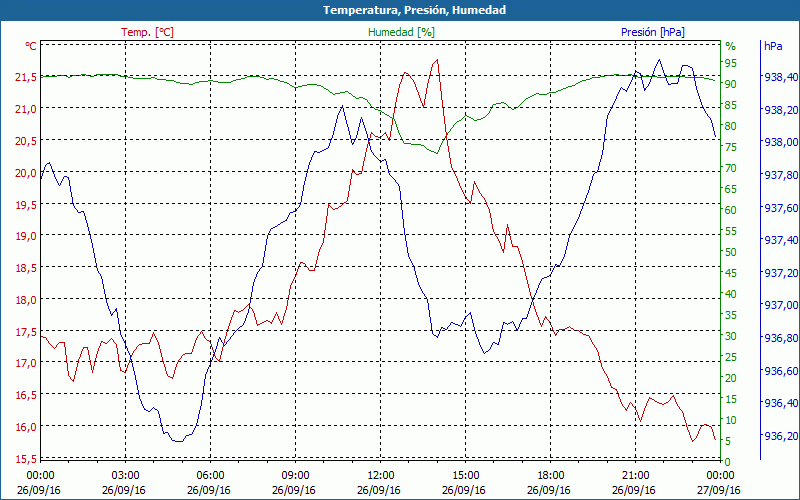The image size is (800, 500).
Task: Click temperature axis value "19,0"
Action: tap(26, 236)
